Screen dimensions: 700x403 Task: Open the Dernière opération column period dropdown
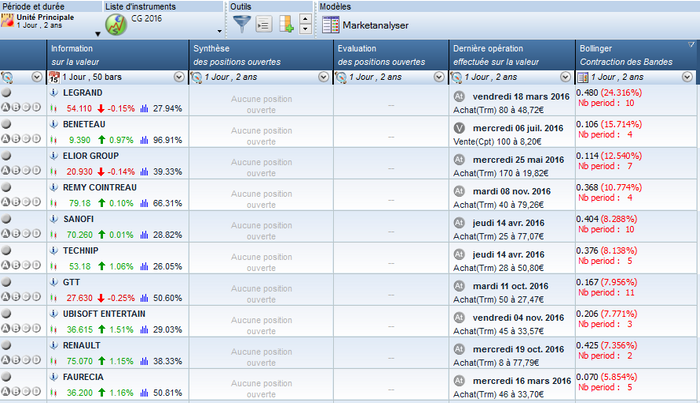[566, 77]
